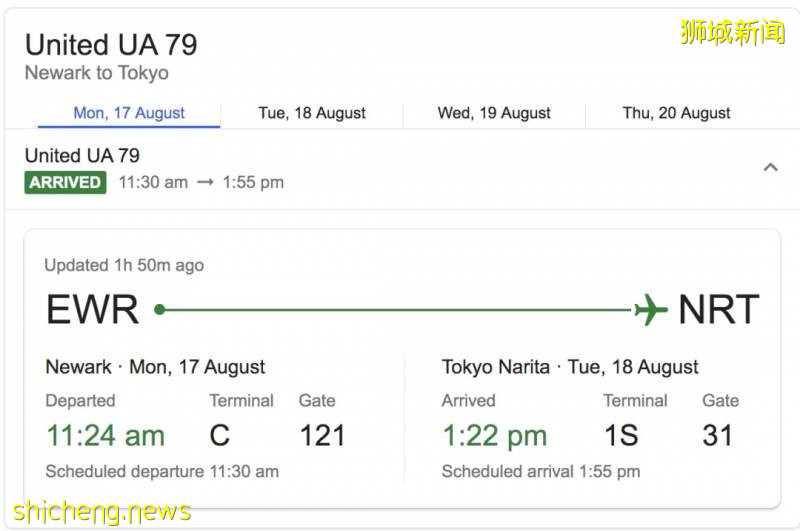
Task: Open the Wed, 19 August tab
Action: [x=494, y=113]
